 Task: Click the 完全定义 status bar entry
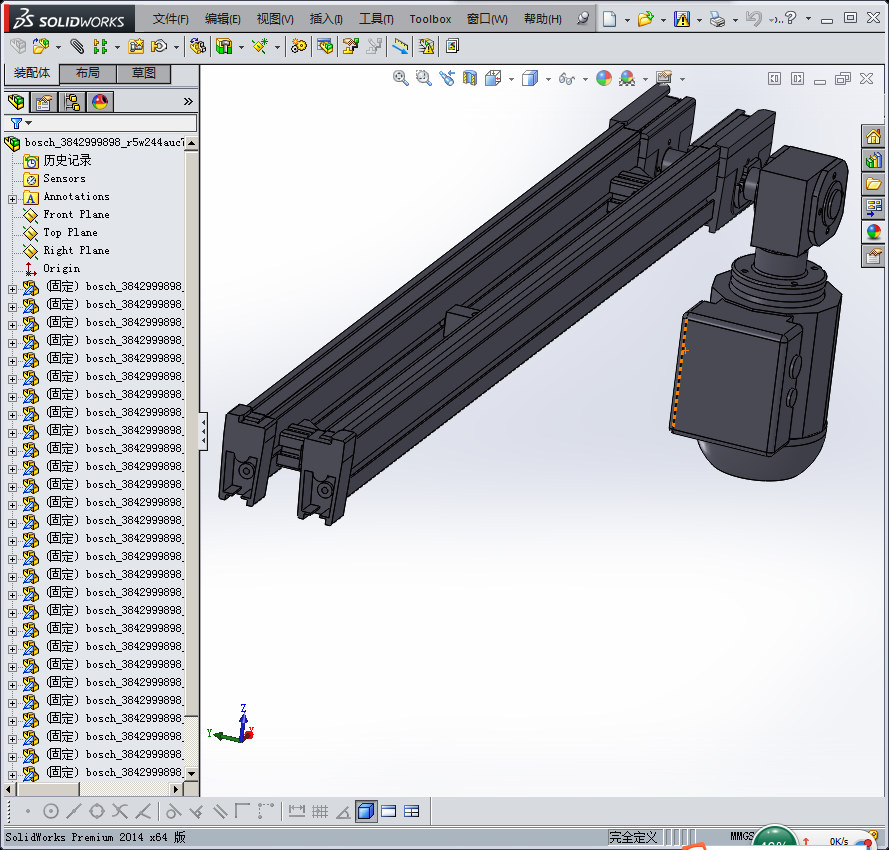coord(633,837)
